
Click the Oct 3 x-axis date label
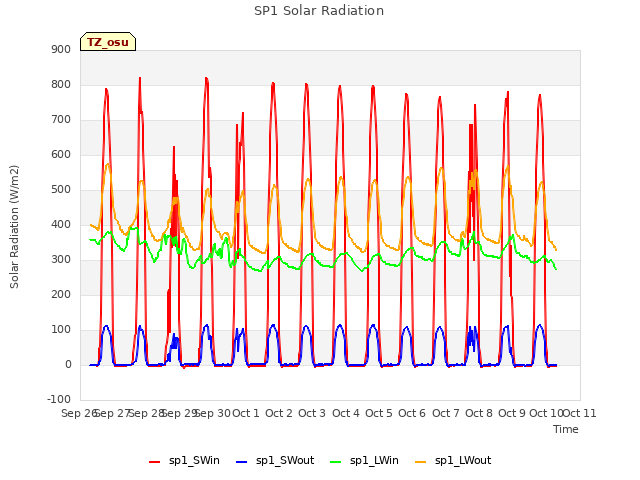pyautogui.click(x=312, y=413)
